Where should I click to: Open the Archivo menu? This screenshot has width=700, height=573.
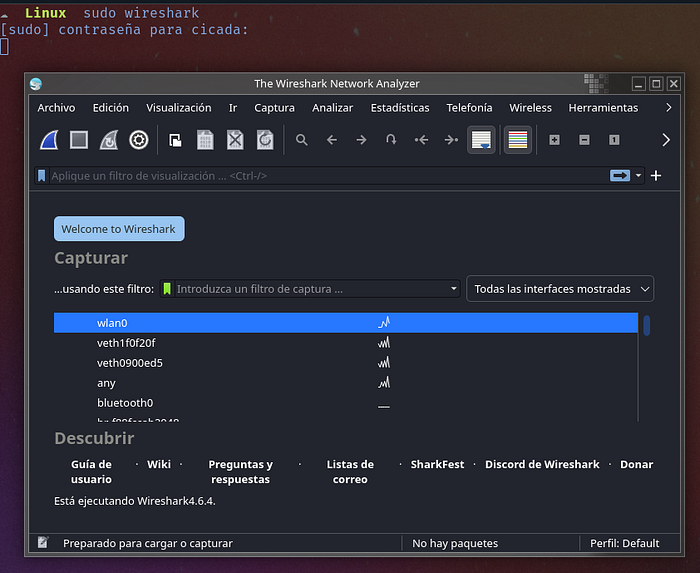click(x=56, y=108)
